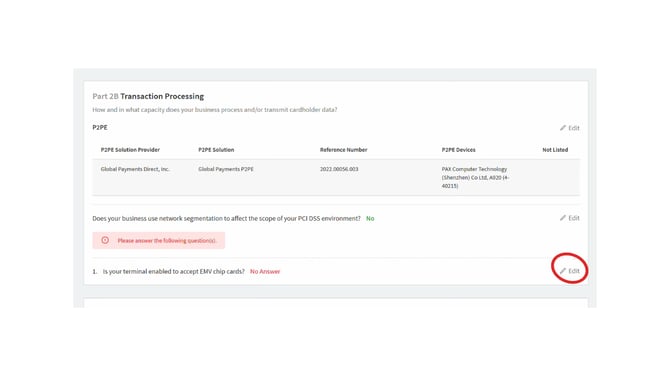Click the 'Please answer the following question(s)' banner
Screen dimensions: 670x376
[159, 241]
